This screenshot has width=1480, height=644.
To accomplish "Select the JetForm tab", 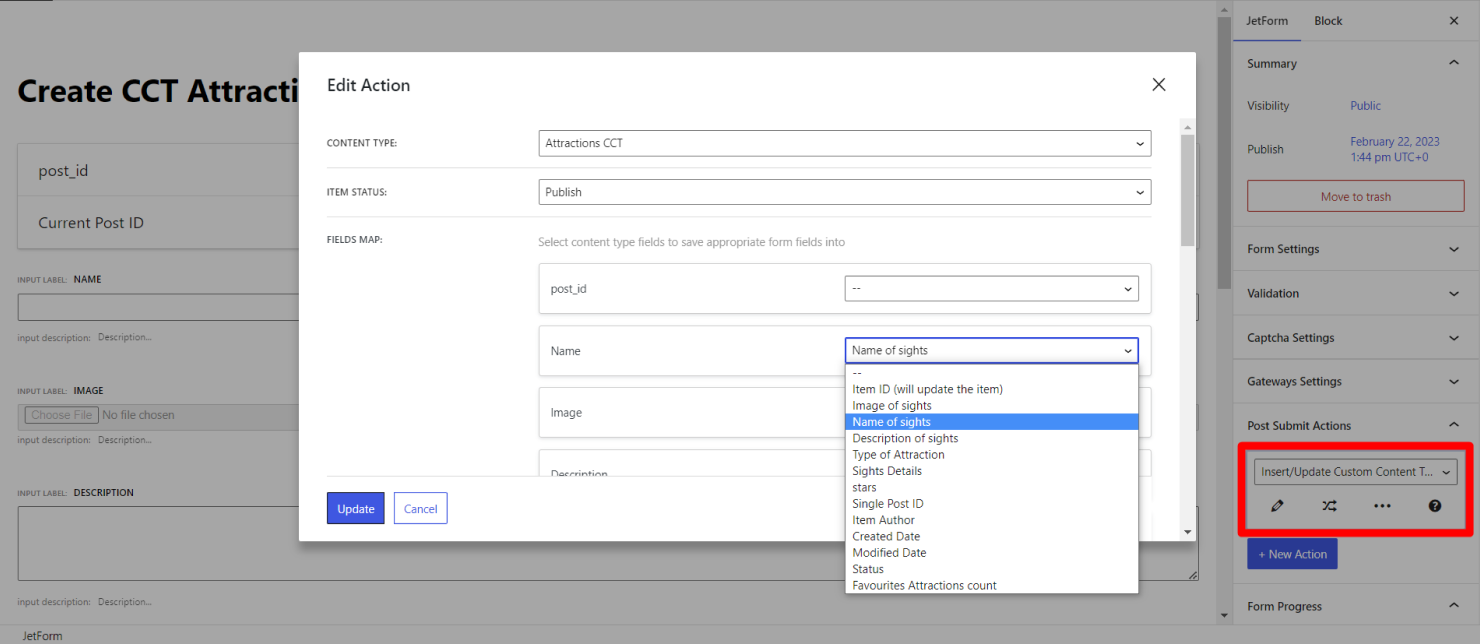I will 1267,21.
